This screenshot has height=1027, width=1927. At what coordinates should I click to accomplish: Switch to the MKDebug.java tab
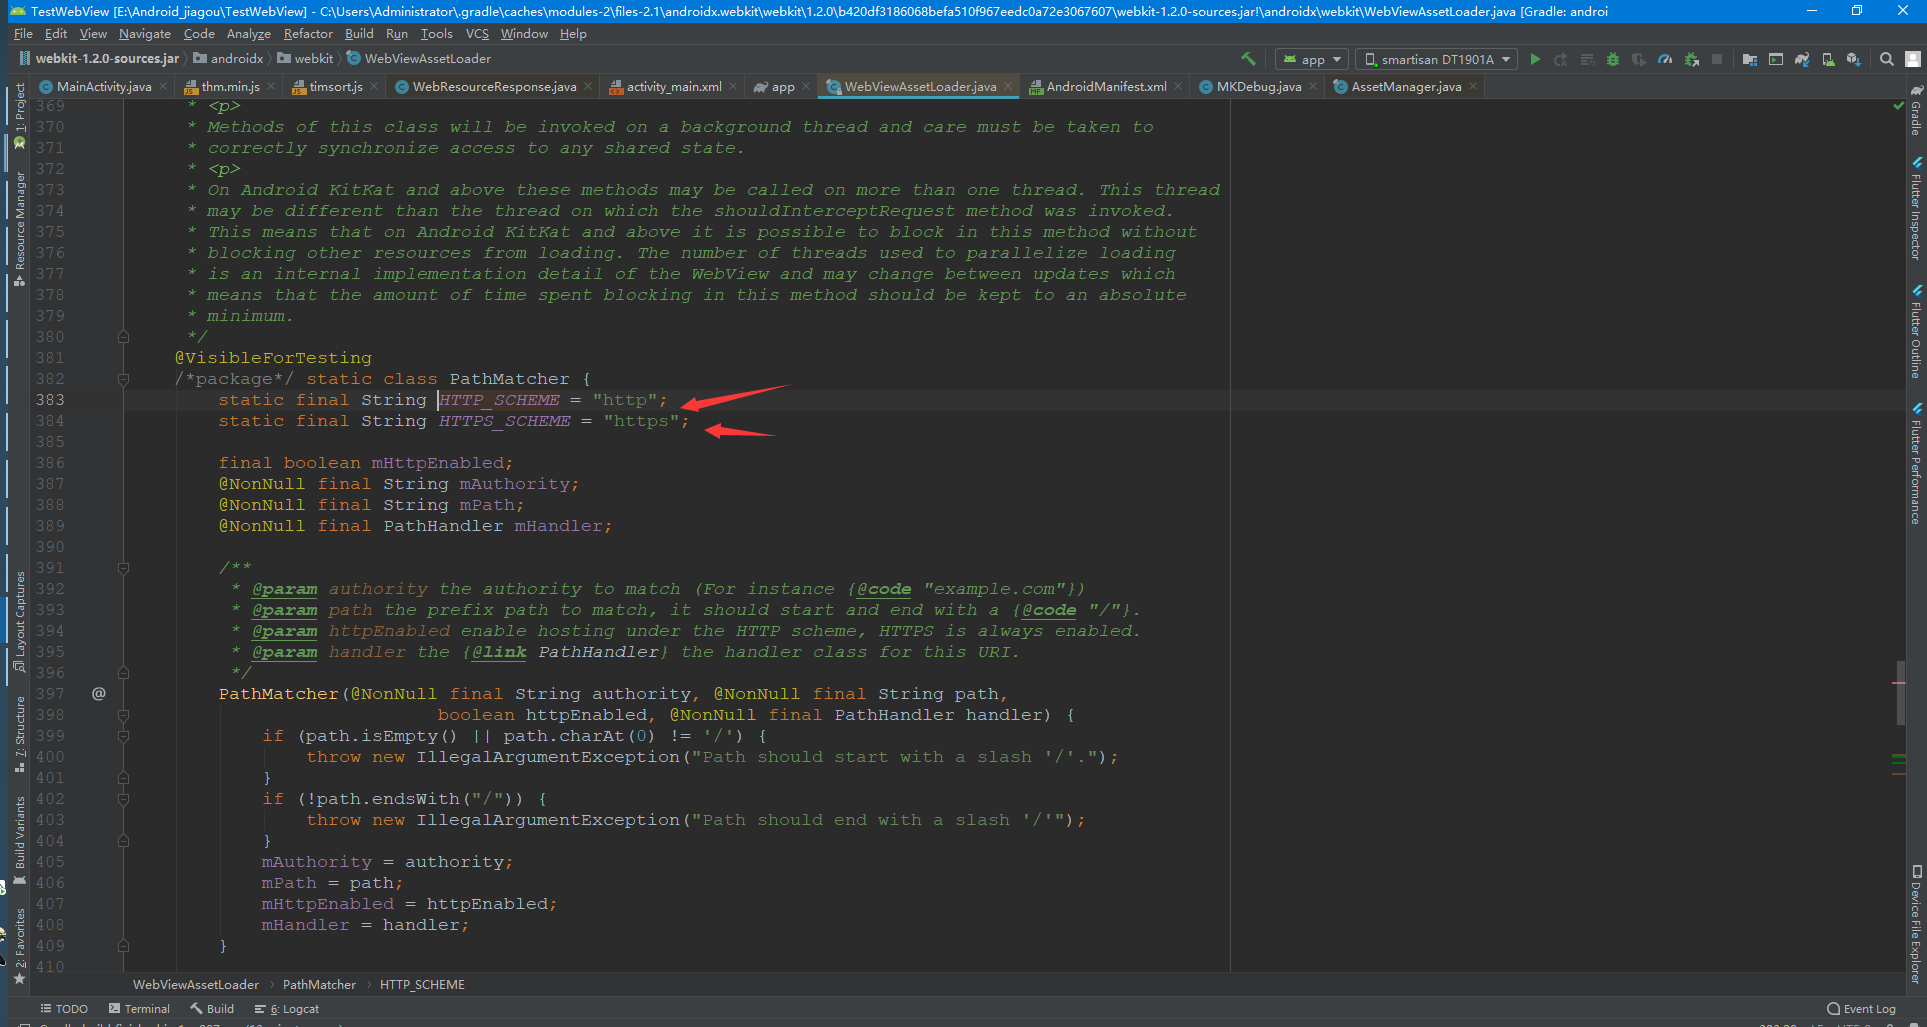pos(1259,87)
